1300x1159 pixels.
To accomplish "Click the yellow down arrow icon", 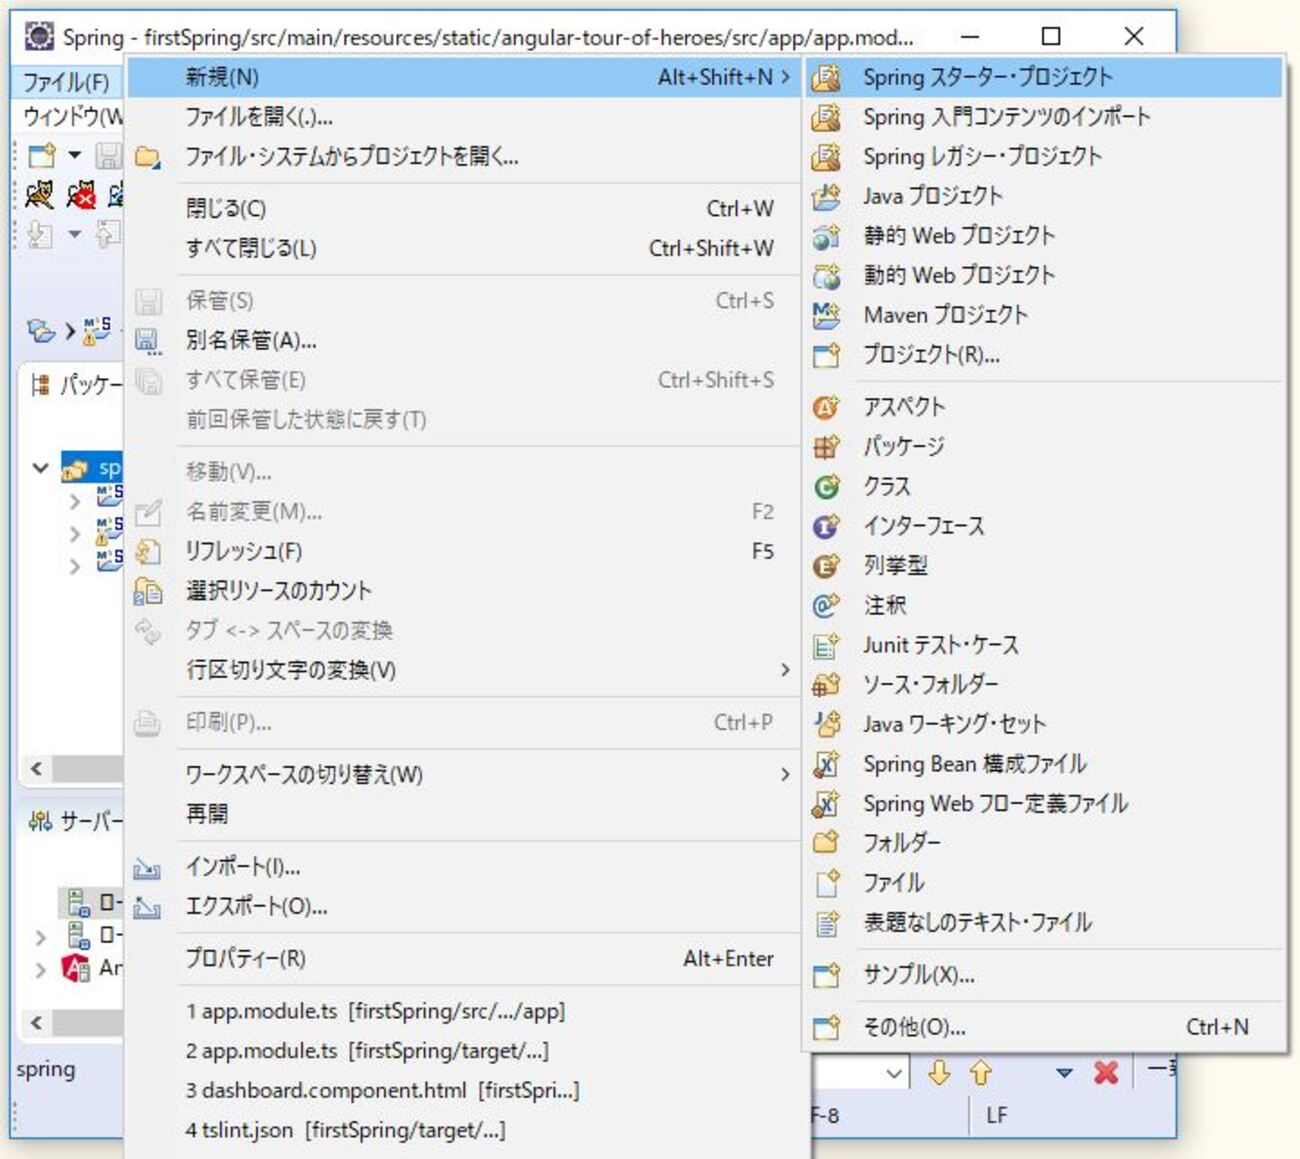I will pyautogui.click(x=939, y=1073).
